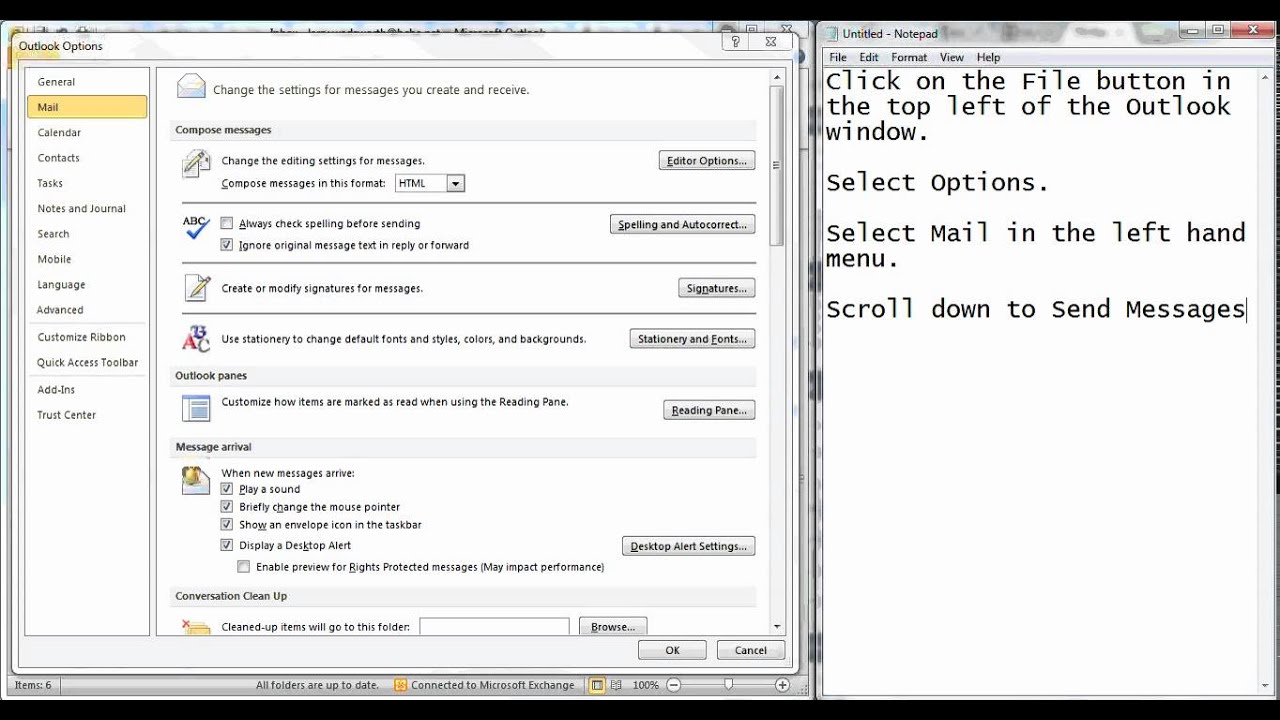The width and height of the screenshot is (1280, 720).
Task: Click the options pane scroll down arrow
Action: coord(777,627)
